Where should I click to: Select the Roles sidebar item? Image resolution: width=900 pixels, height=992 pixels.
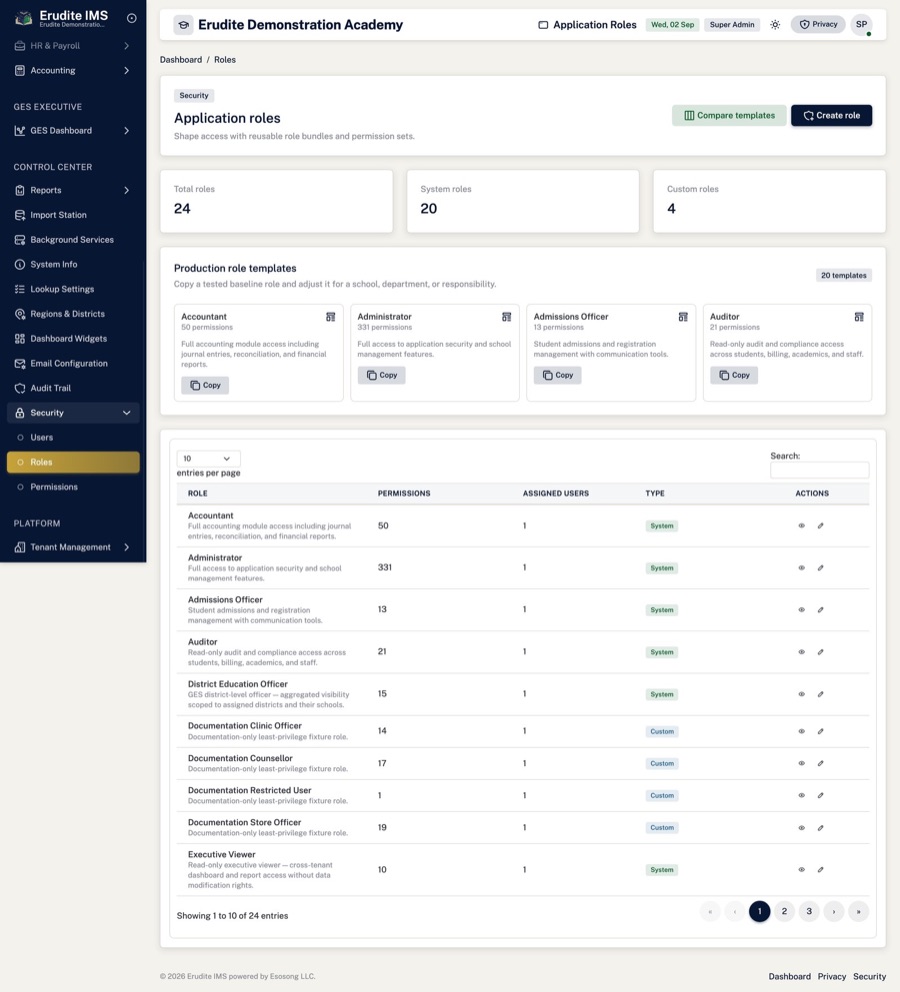click(73, 462)
